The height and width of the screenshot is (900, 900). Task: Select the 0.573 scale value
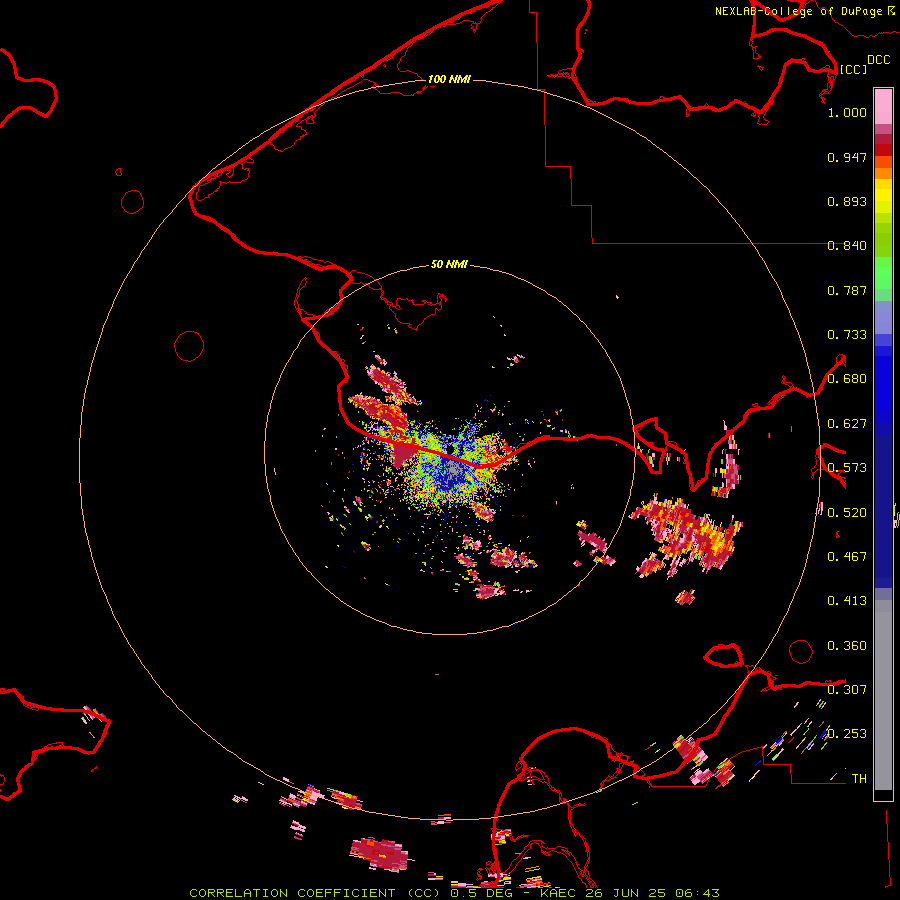[x=847, y=468]
